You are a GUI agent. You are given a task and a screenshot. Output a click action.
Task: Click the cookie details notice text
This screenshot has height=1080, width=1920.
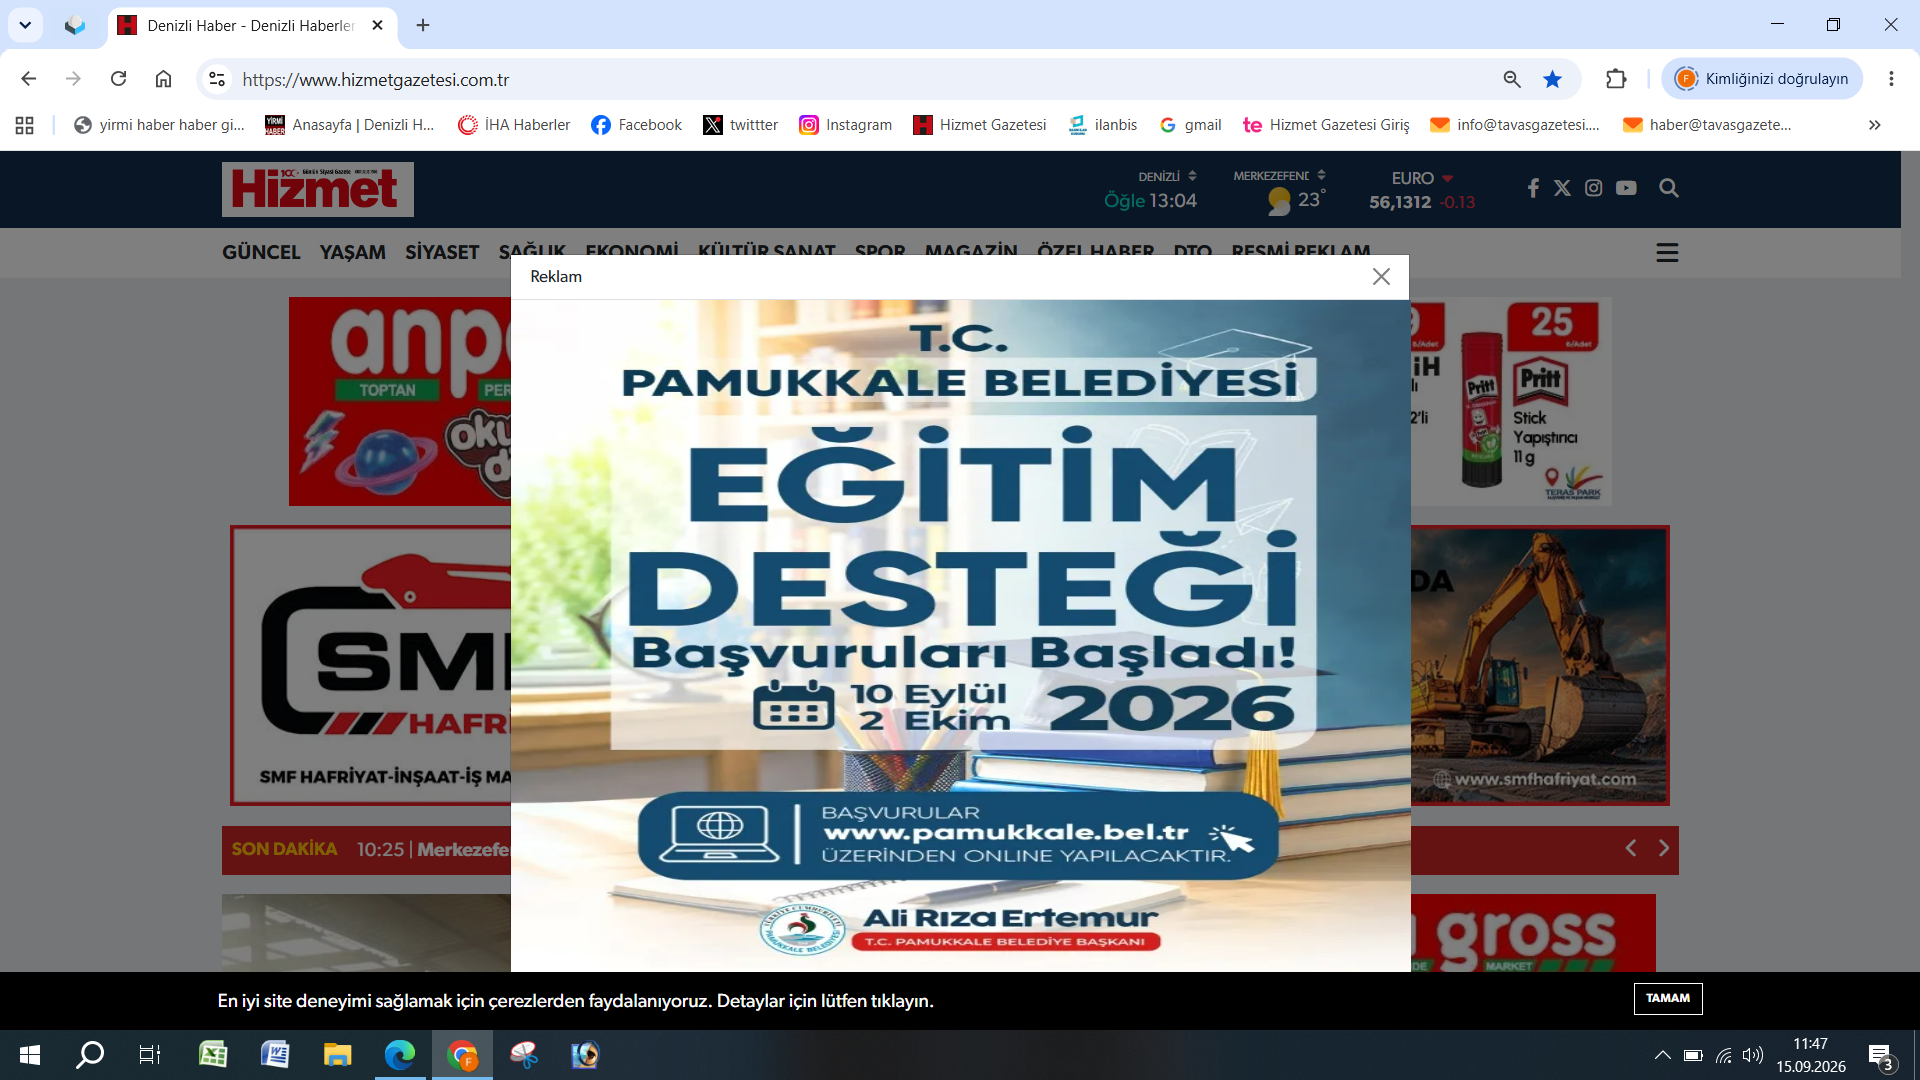click(x=575, y=1001)
